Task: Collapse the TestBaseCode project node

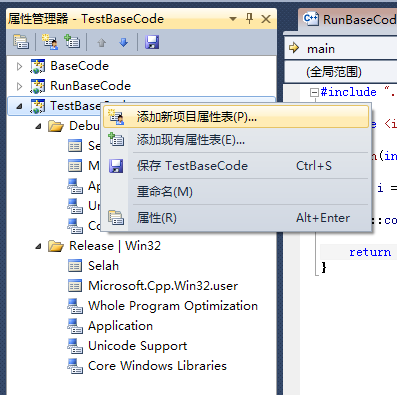Action: [19, 106]
